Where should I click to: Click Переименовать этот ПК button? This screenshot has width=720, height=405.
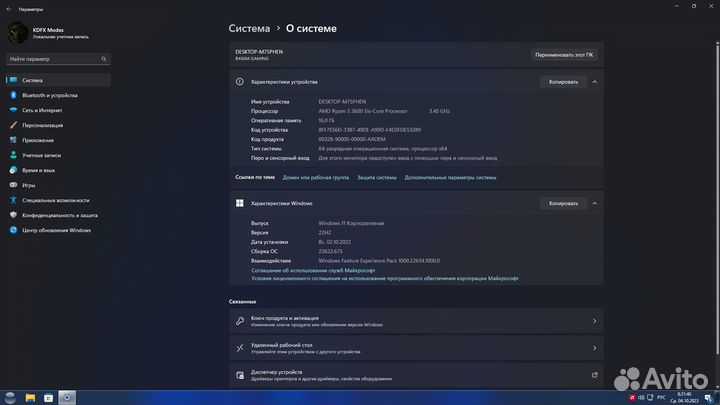coord(564,55)
